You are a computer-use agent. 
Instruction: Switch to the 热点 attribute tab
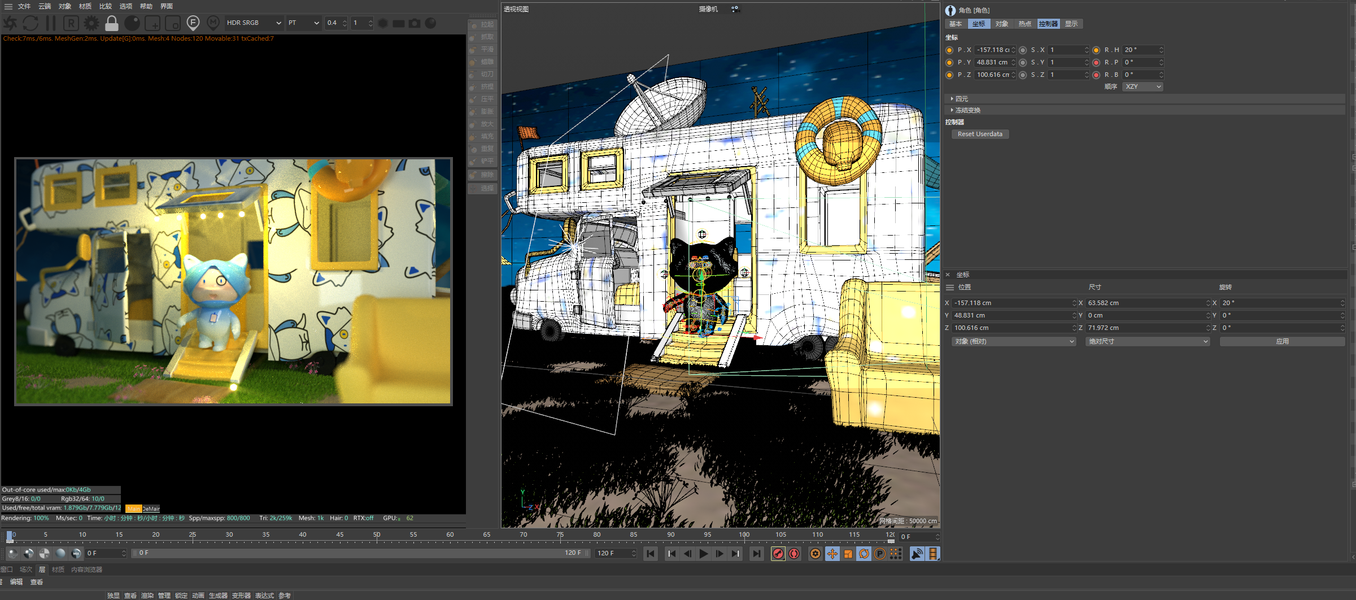click(1025, 23)
